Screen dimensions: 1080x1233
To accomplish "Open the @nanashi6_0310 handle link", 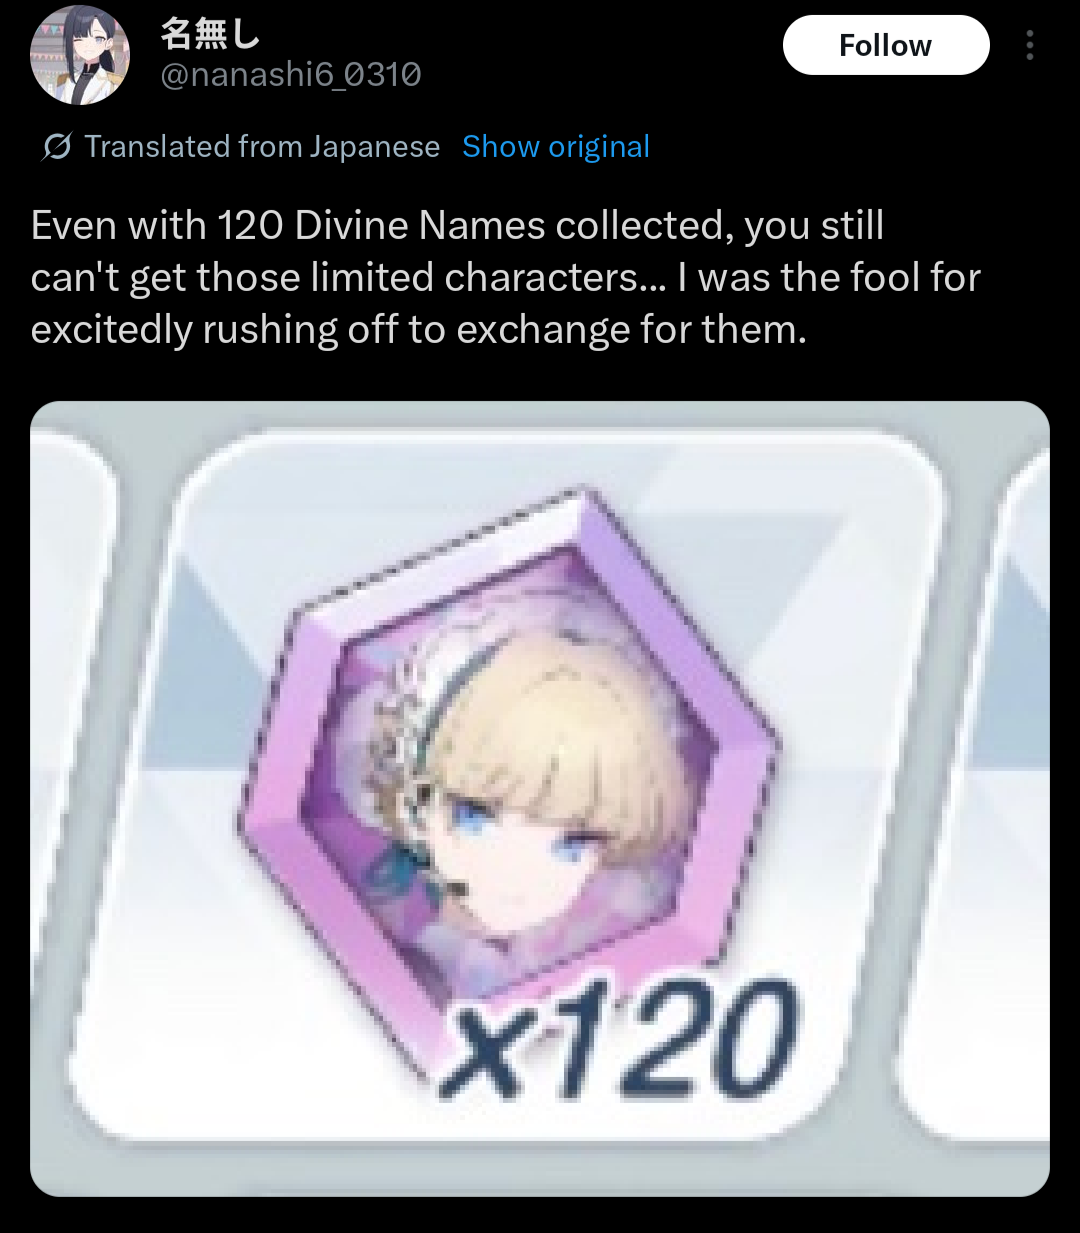I will pyautogui.click(x=291, y=75).
